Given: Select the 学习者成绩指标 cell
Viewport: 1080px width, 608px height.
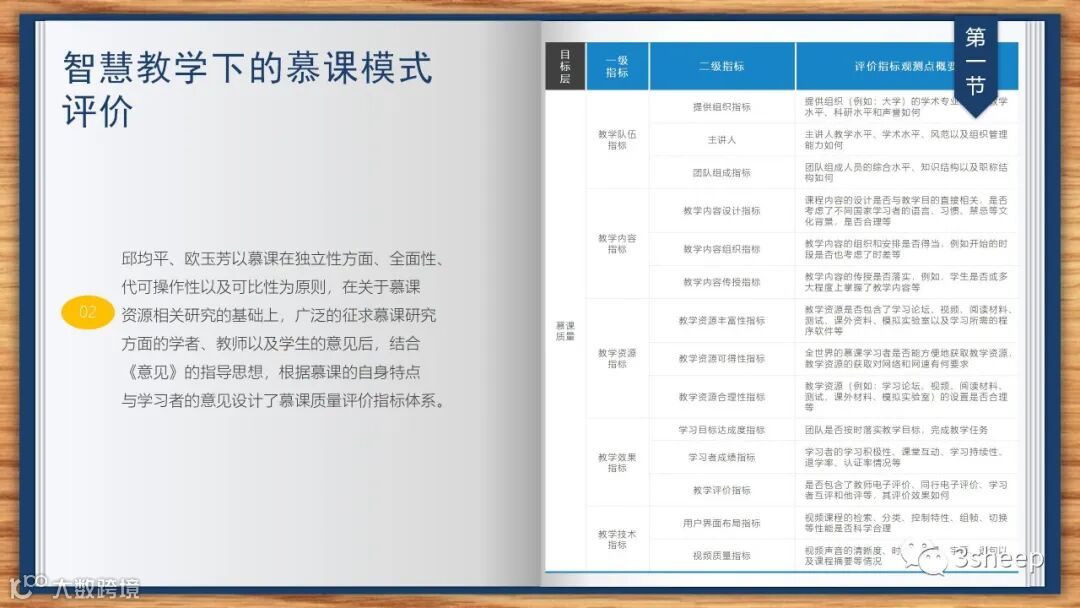Looking at the screenshot, I should point(722,457).
